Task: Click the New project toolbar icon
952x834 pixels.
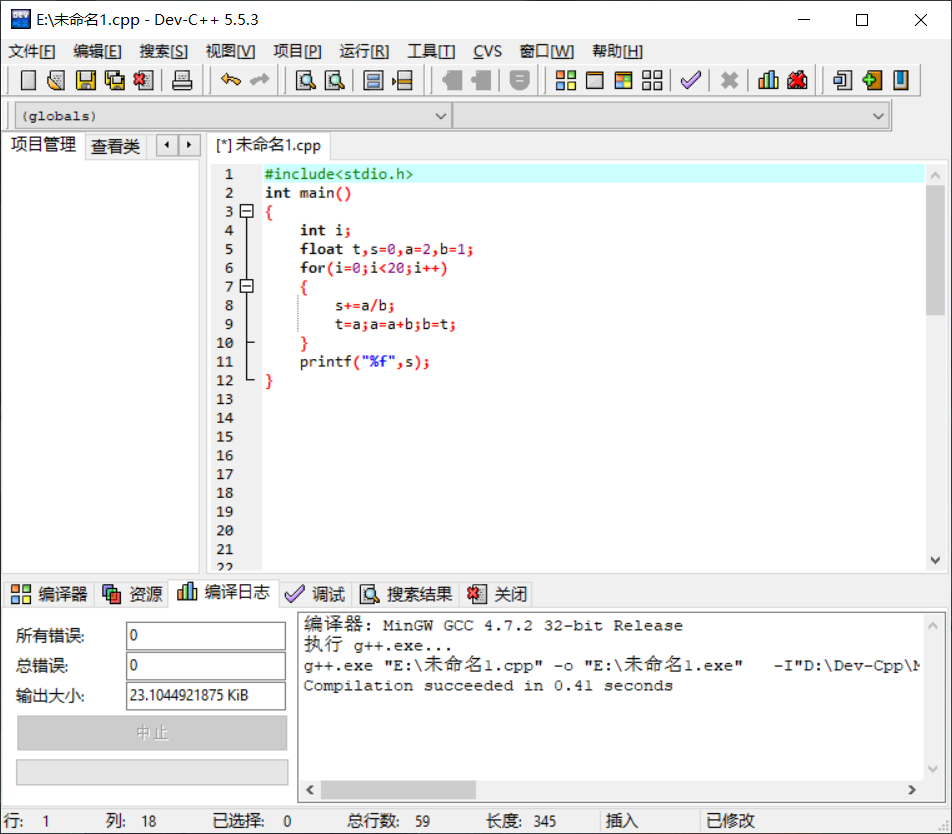Action: 842,80
